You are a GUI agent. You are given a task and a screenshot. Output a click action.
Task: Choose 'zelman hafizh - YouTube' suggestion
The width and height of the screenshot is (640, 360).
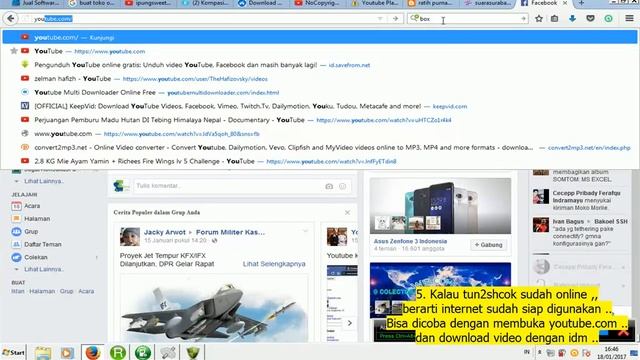pos(320,78)
